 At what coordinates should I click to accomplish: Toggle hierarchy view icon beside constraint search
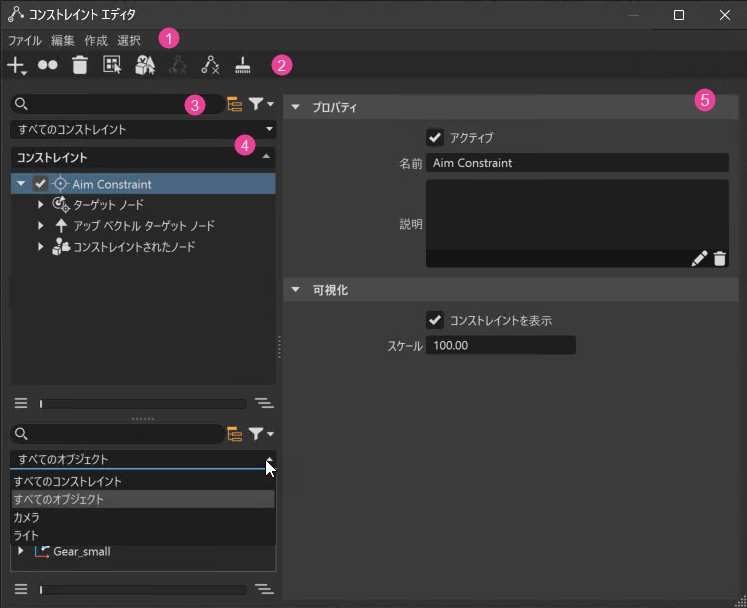(x=235, y=104)
